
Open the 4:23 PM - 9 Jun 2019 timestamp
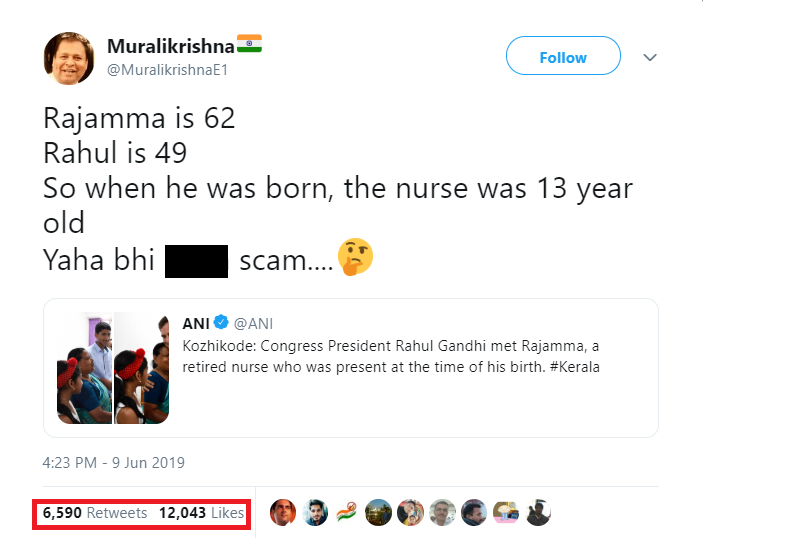(x=113, y=463)
